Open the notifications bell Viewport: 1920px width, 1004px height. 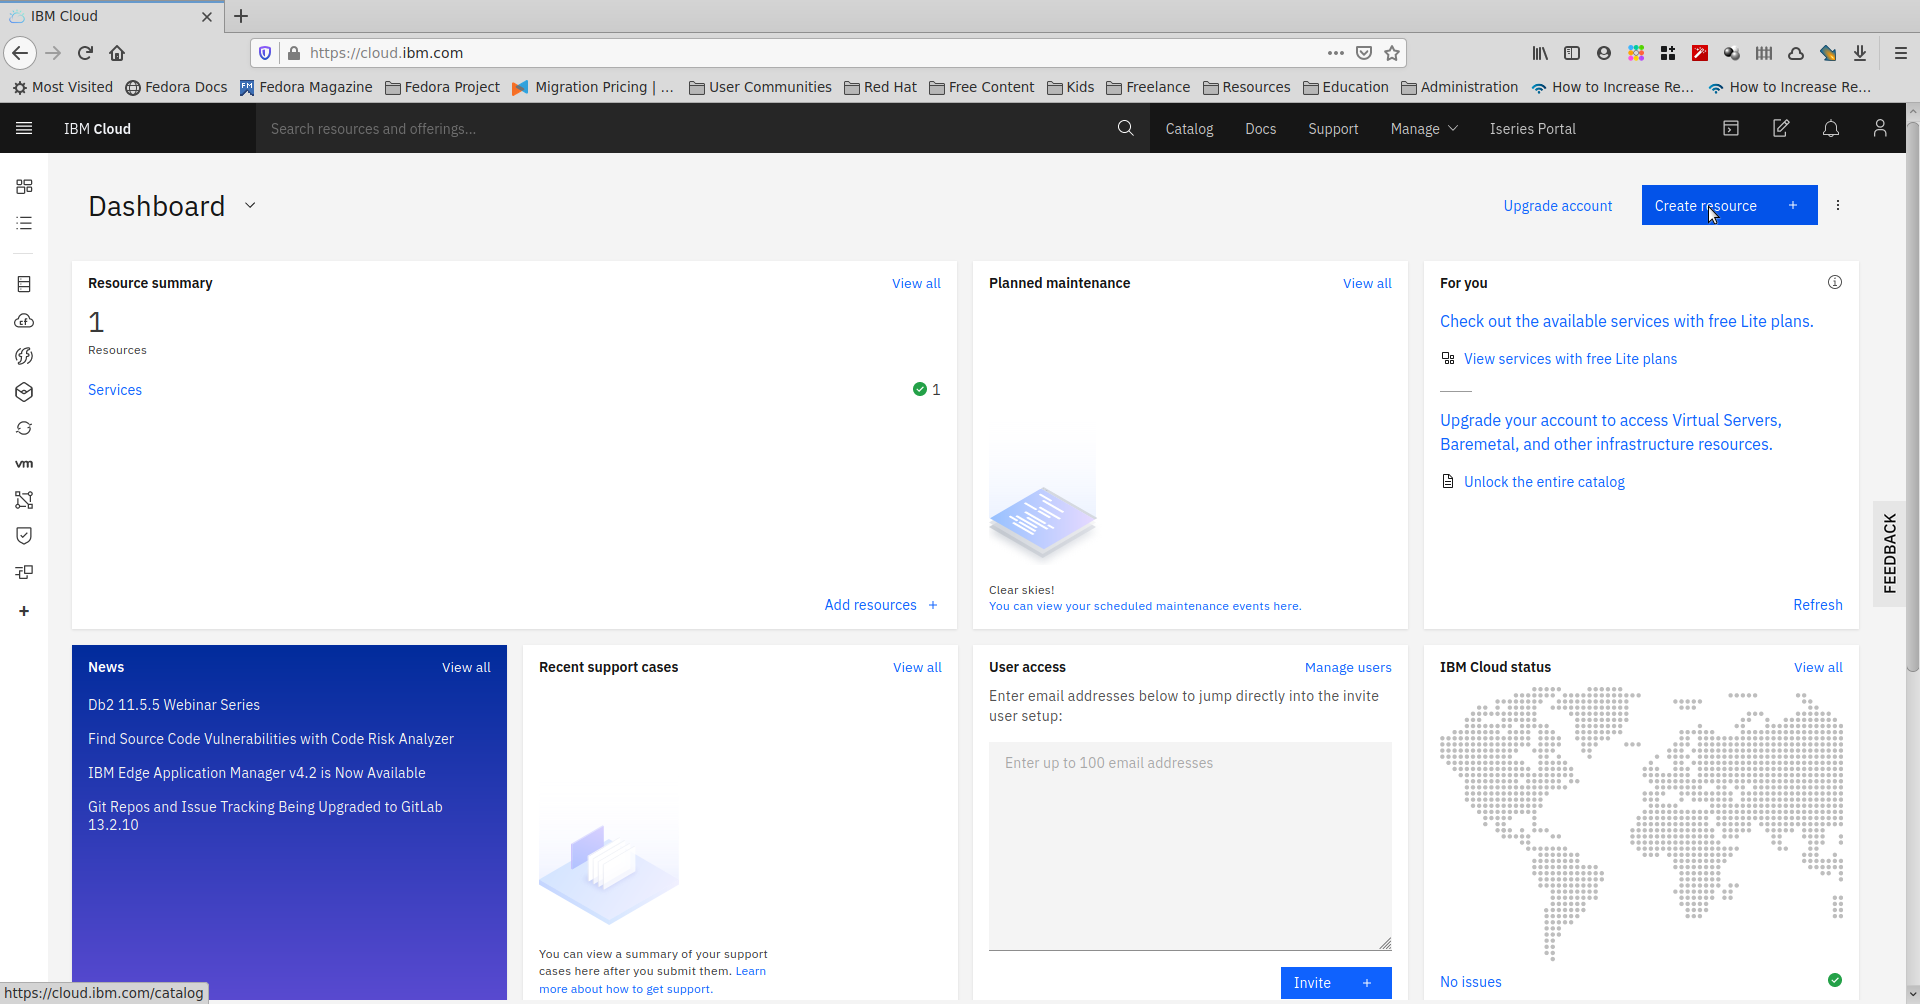pyautogui.click(x=1831, y=128)
